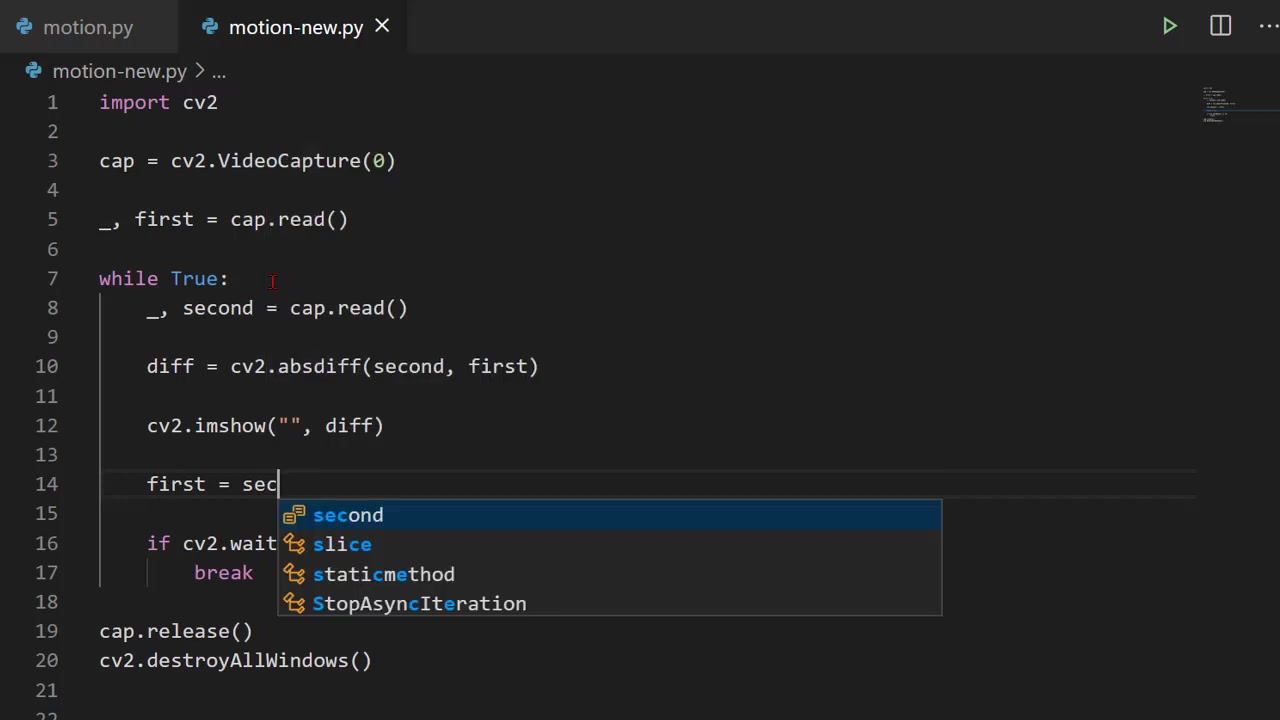The image size is (1280, 720).
Task: Close the motion-new.py tab
Action: click(x=382, y=27)
